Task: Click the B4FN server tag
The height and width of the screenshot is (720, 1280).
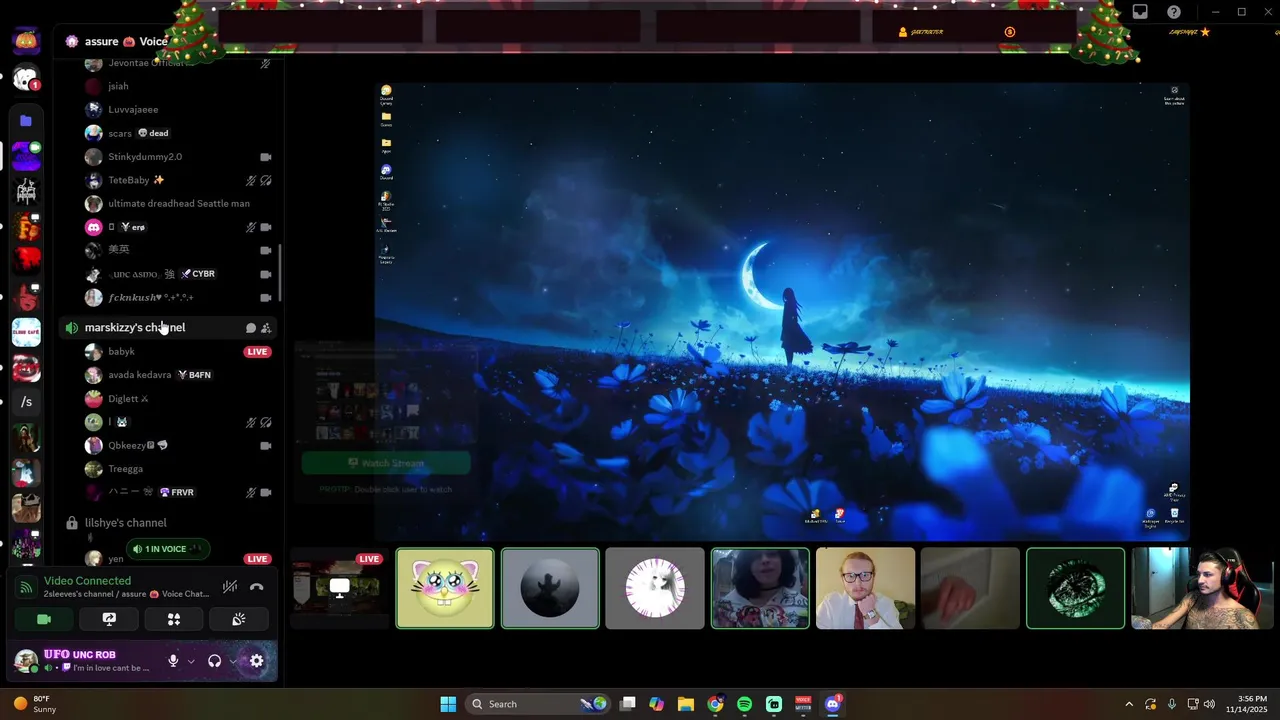Action: (194, 375)
